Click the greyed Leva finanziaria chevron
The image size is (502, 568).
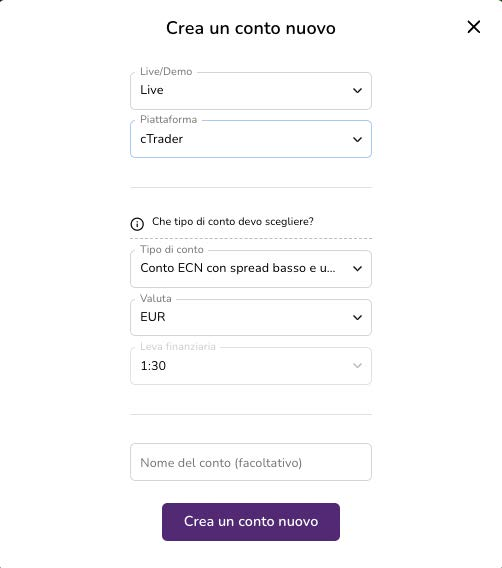click(x=357, y=366)
